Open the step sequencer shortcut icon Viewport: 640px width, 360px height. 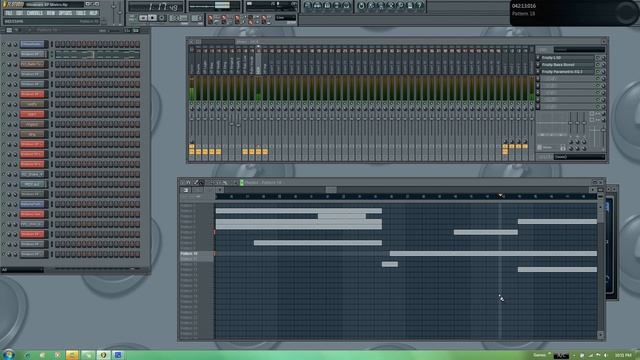tap(317, 5)
